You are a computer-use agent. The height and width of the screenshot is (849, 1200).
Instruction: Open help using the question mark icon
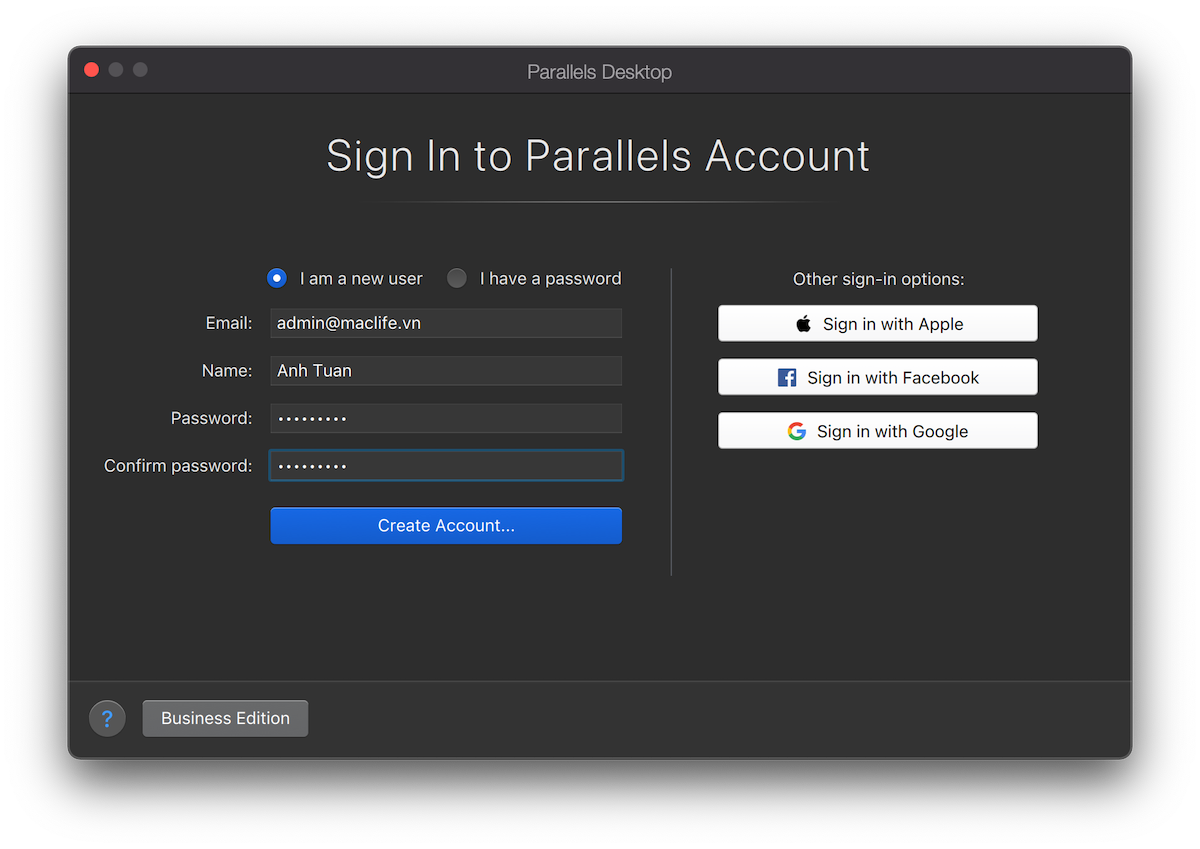click(107, 718)
